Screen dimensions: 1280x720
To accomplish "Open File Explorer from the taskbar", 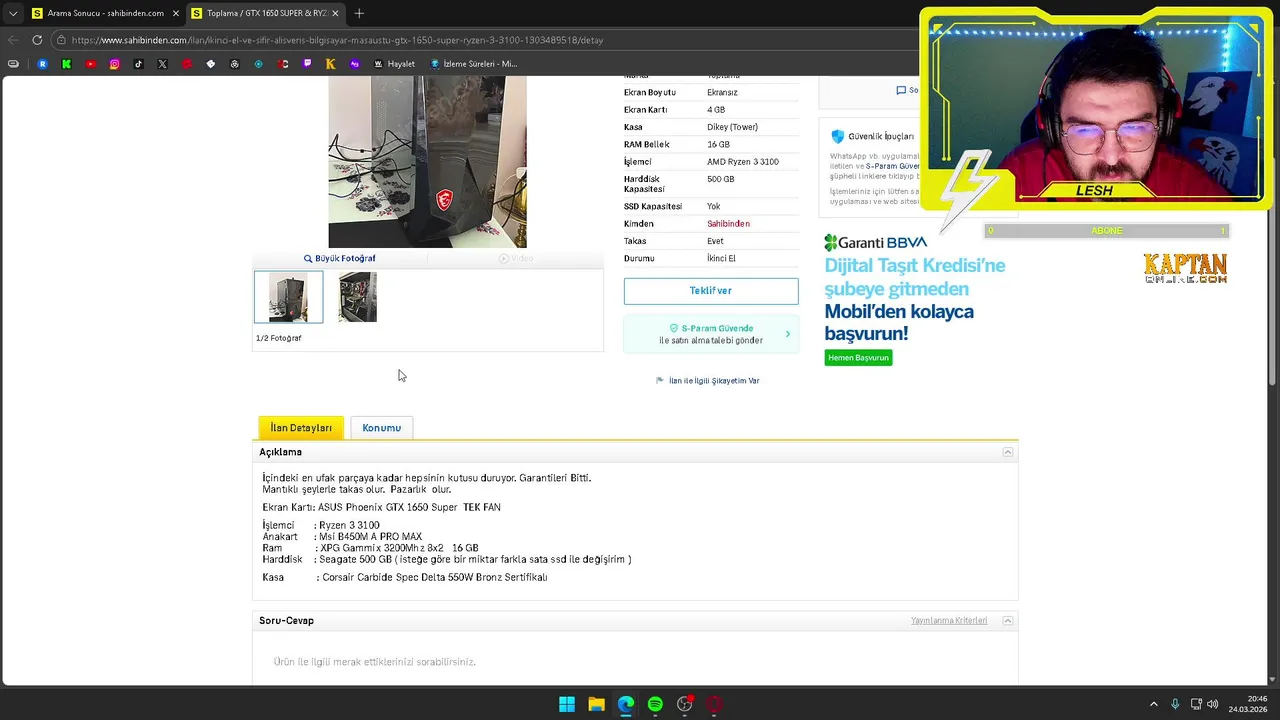I will pyautogui.click(x=596, y=704).
